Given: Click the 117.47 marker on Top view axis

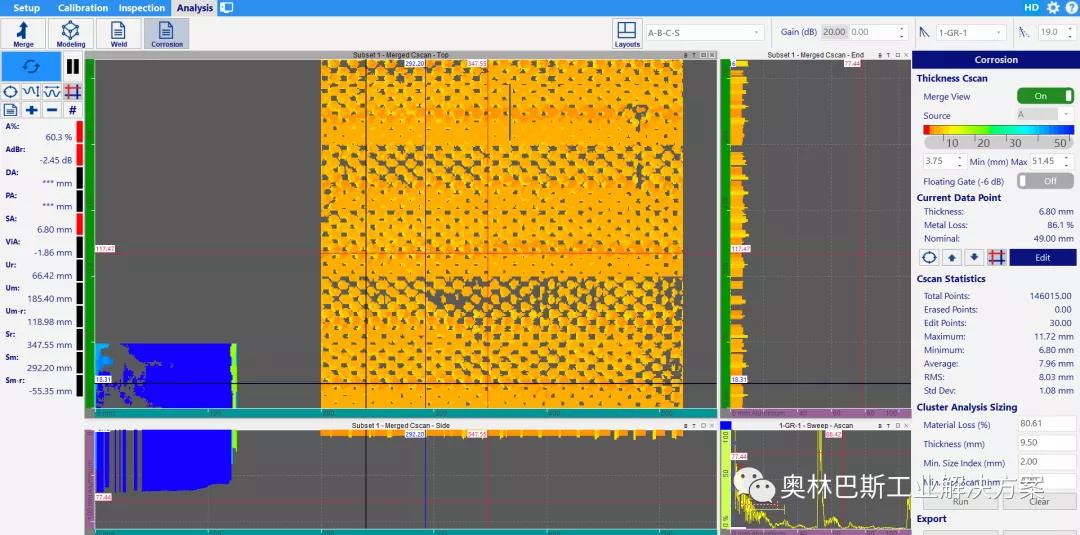Looking at the screenshot, I should (x=105, y=249).
